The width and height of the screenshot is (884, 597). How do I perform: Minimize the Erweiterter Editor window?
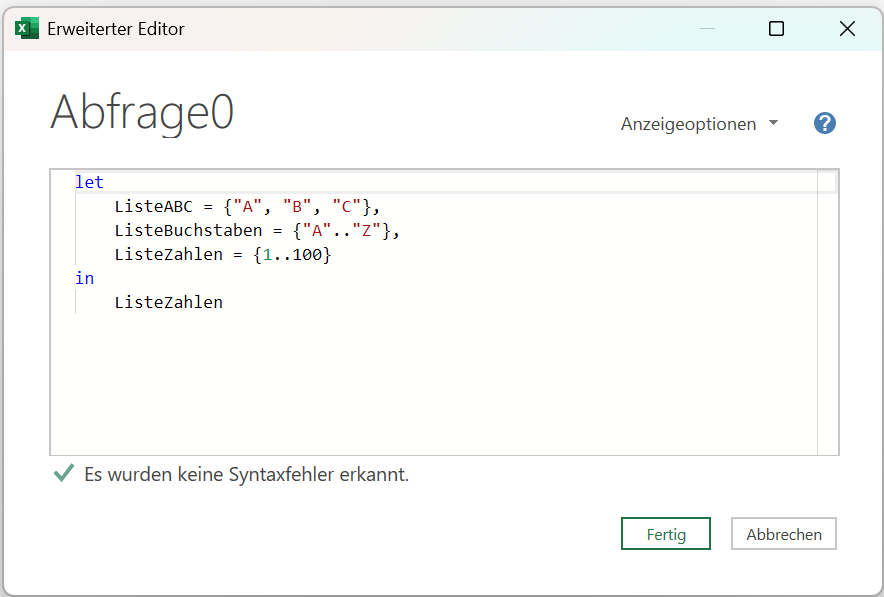(707, 28)
